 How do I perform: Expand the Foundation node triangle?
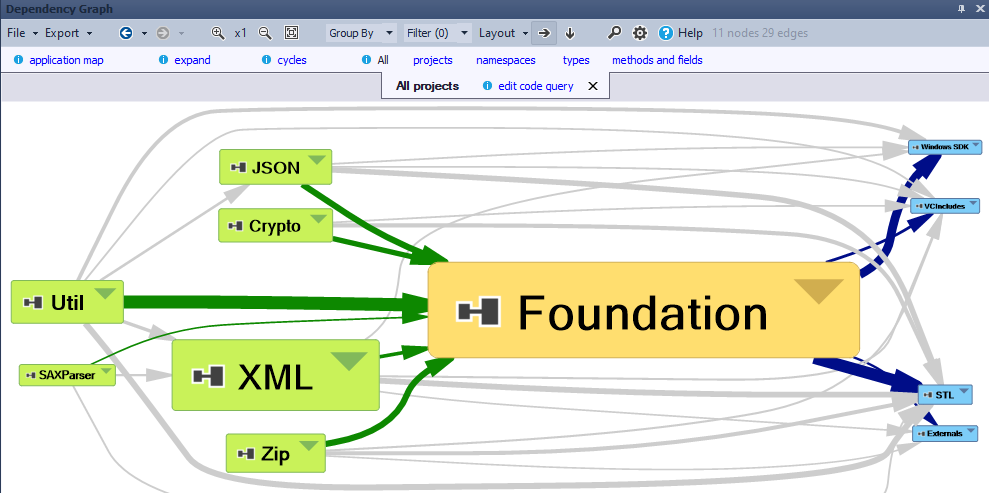point(819,291)
